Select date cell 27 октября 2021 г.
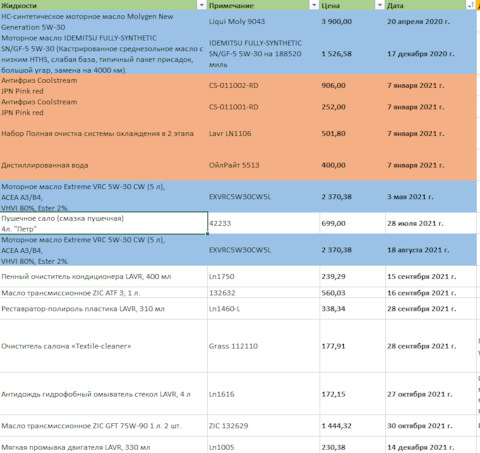 click(x=431, y=394)
